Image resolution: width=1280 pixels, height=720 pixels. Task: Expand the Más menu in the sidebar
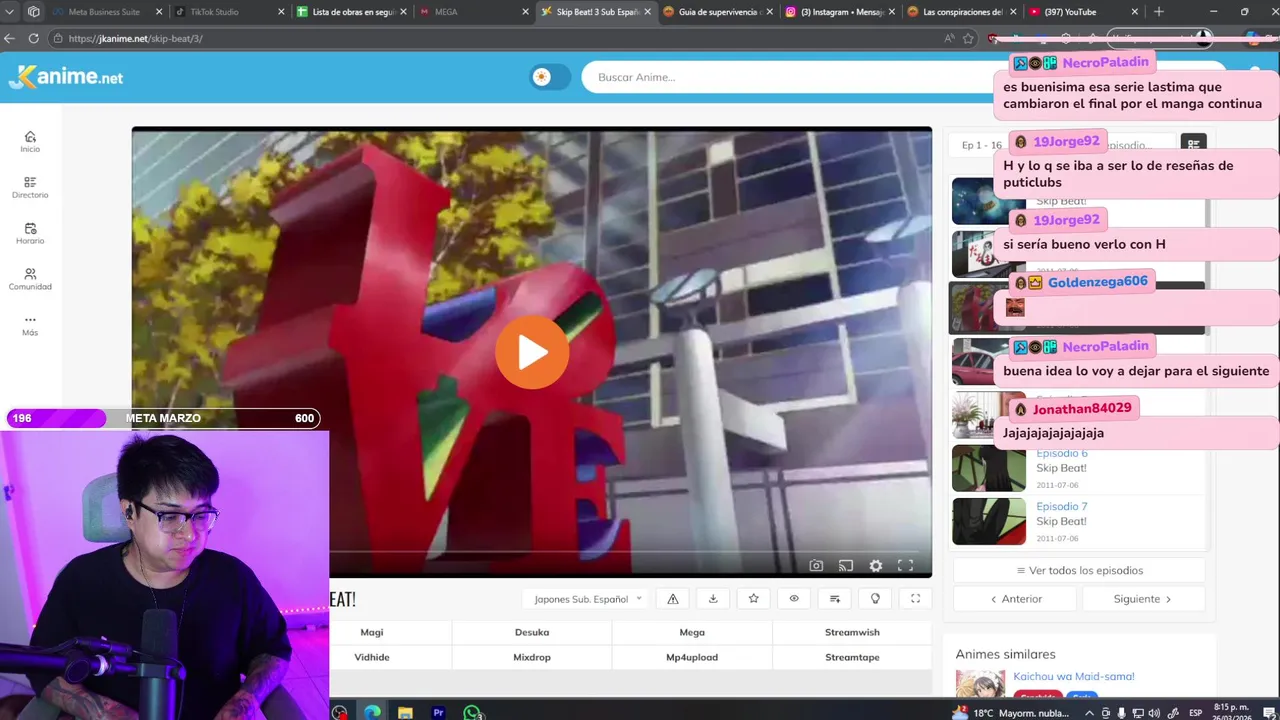pos(30,325)
